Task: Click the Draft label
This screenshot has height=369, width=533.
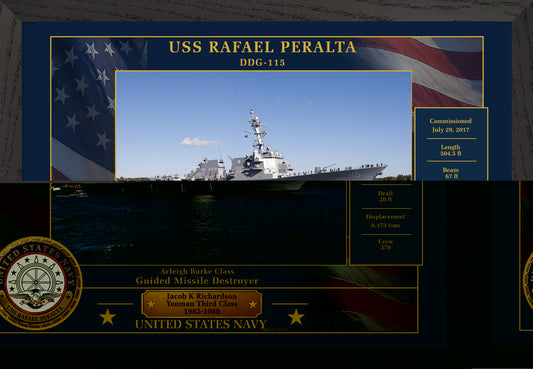Action: coord(385,193)
